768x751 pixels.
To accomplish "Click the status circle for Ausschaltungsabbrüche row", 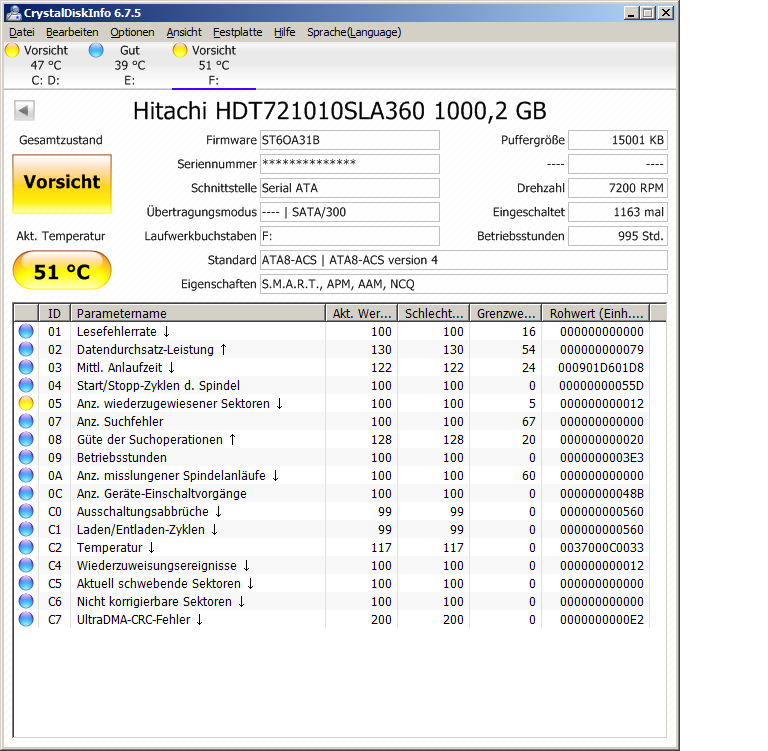I will (x=26, y=511).
